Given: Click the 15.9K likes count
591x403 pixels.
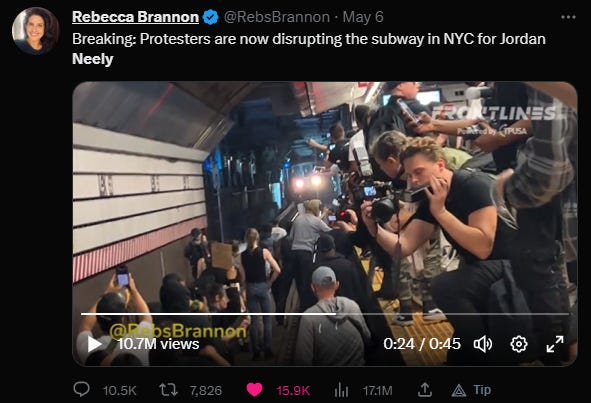Looking at the screenshot, I should [293, 391].
